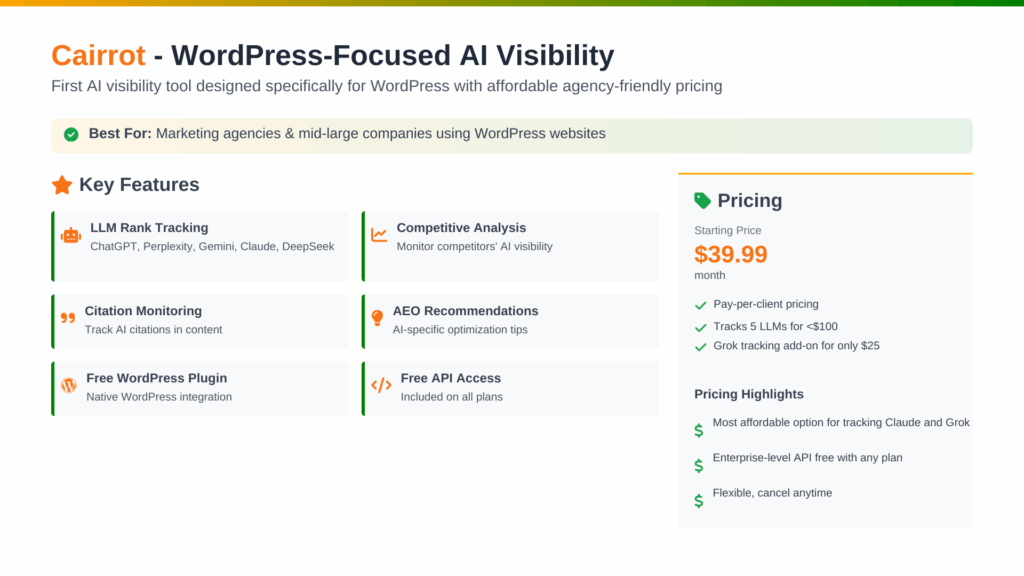Click the robot icon for LLM Rank Tracking
The image size is (1024, 576).
[70, 236]
